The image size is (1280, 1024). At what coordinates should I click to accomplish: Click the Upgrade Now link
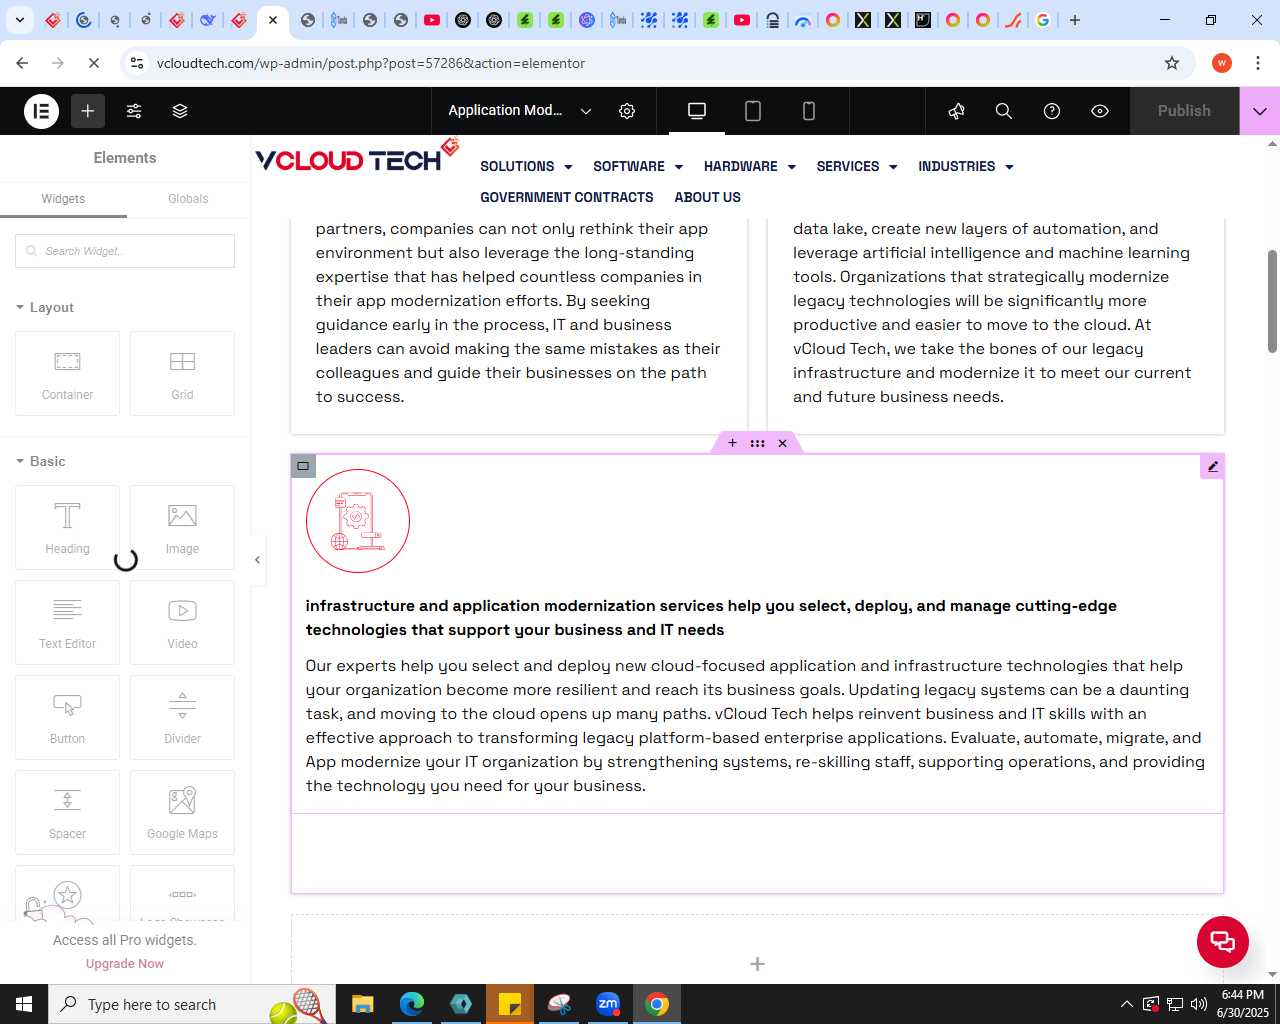[125, 964]
